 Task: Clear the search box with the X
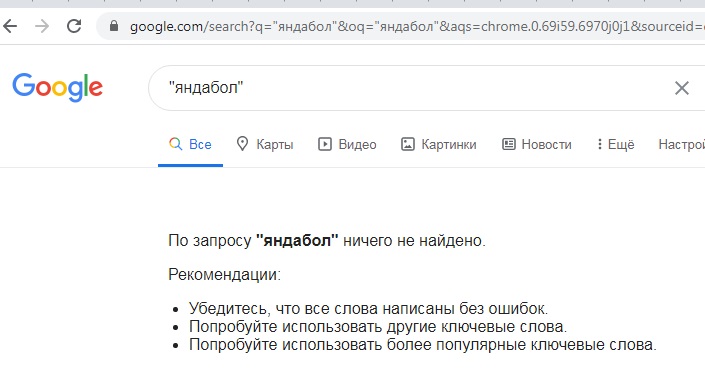[682, 88]
